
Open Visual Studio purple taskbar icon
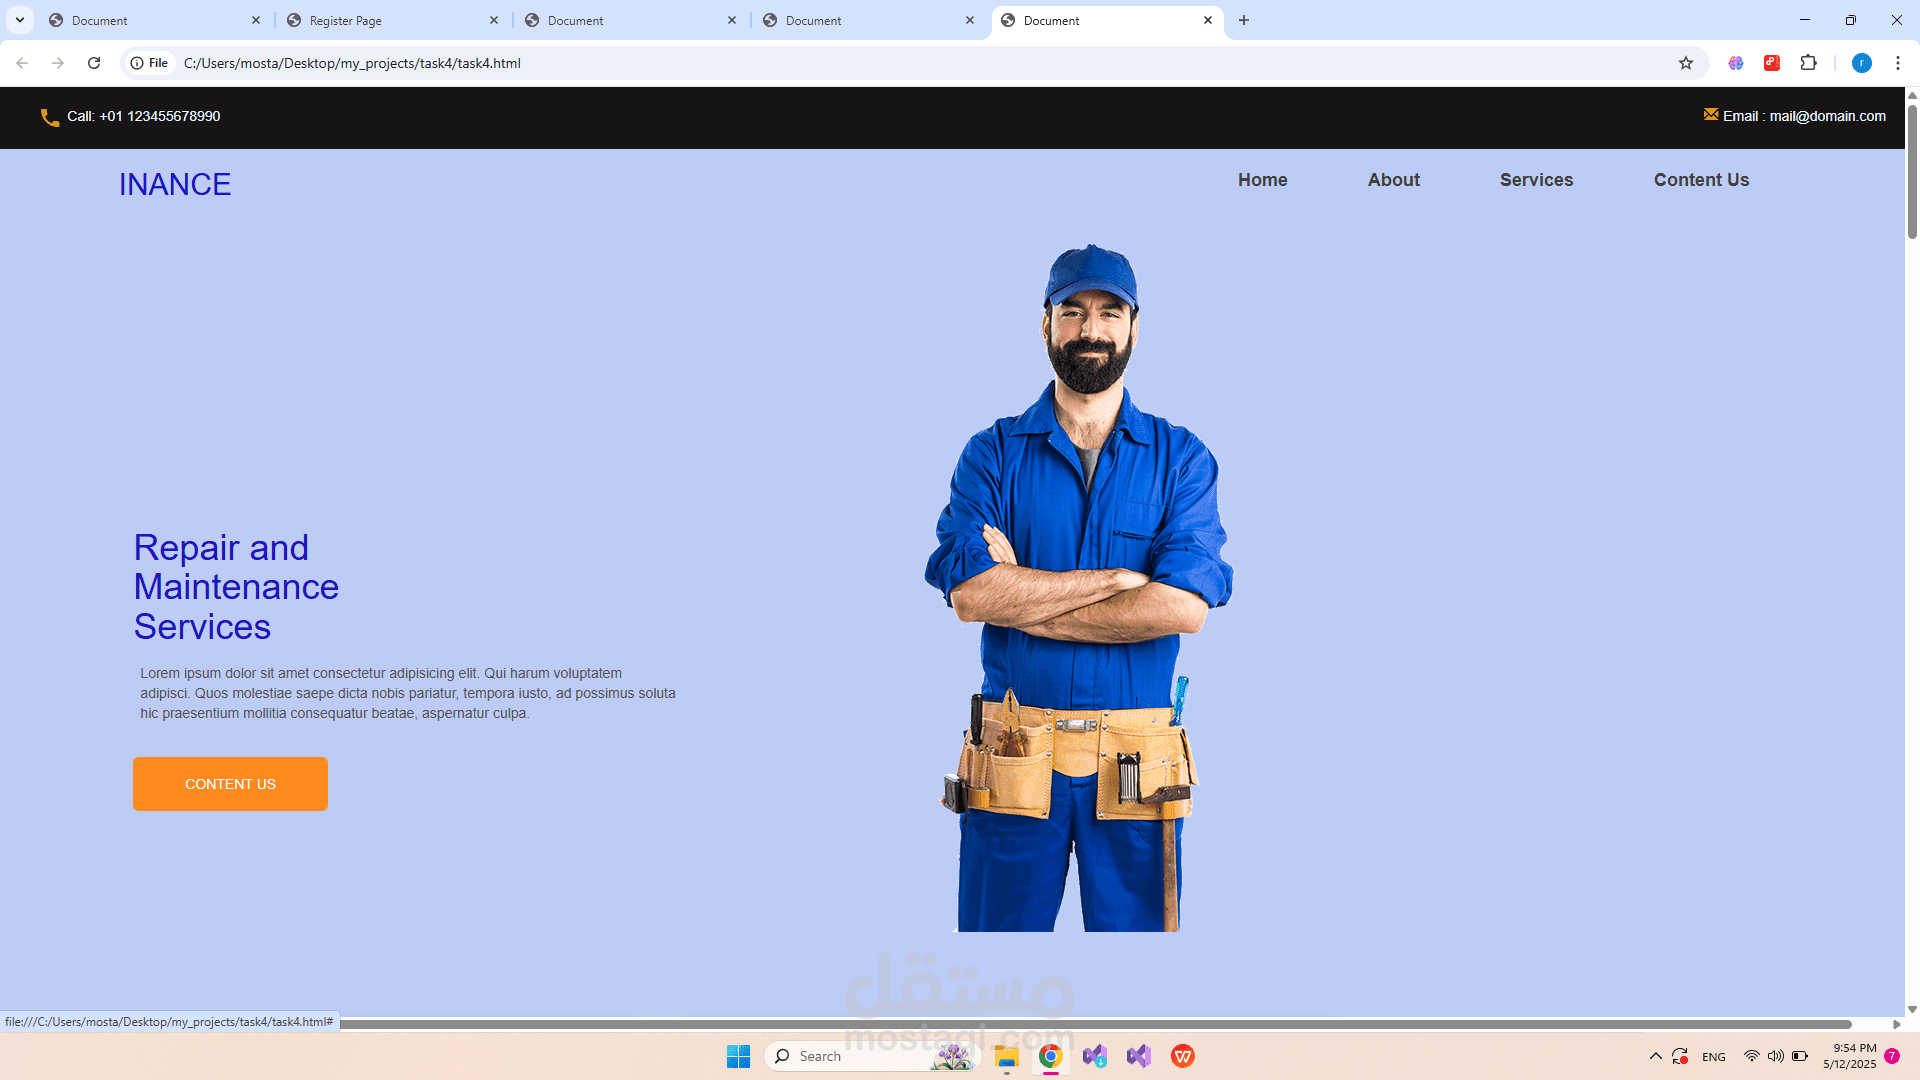pyautogui.click(x=1139, y=1056)
